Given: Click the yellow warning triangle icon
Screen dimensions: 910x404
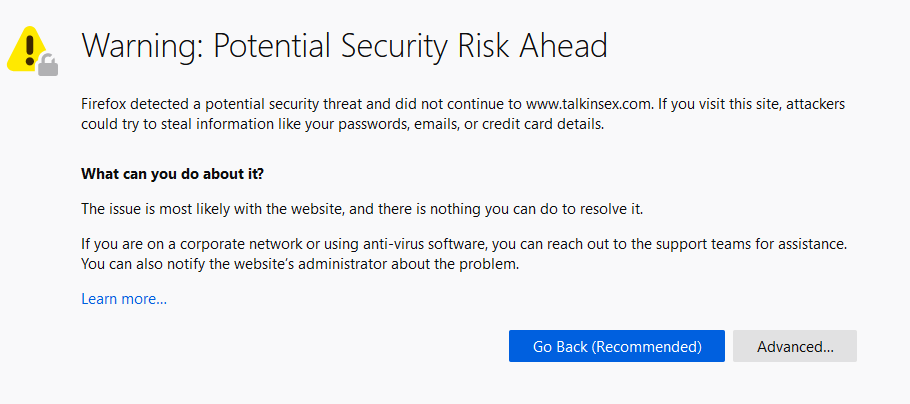Looking at the screenshot, I should (26, 48).
